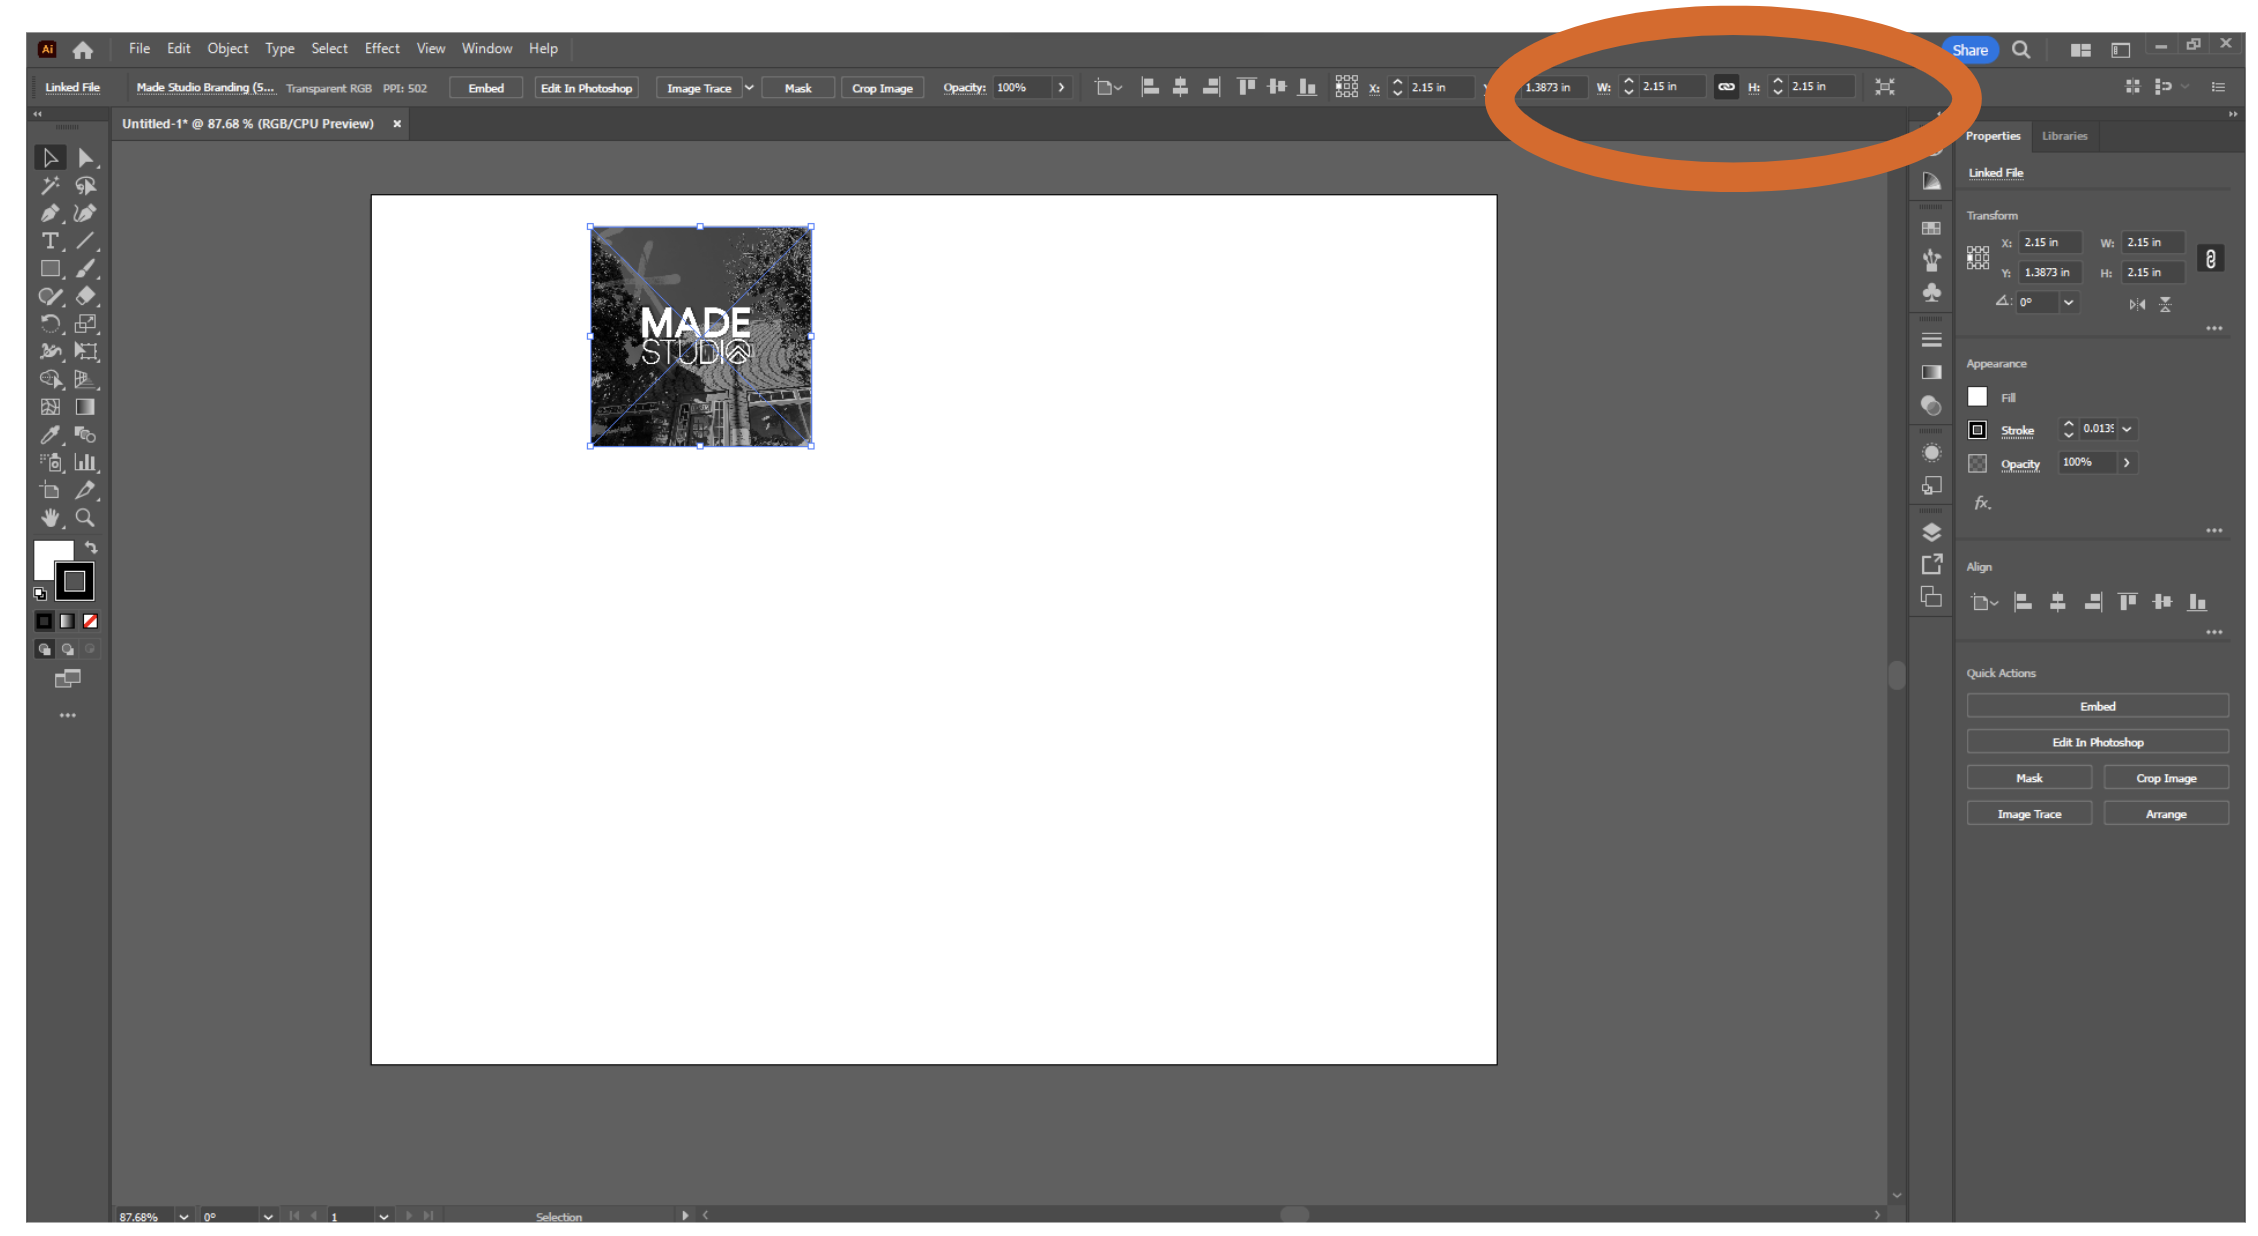The width and height of the screenshot is (2258, 1236).
Task: Select the Zoom tool
Action: point(85,518)
